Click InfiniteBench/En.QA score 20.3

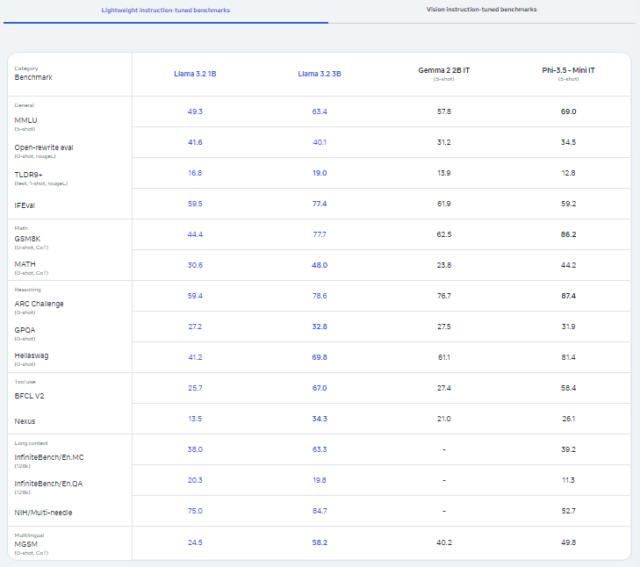click(195, 480)
